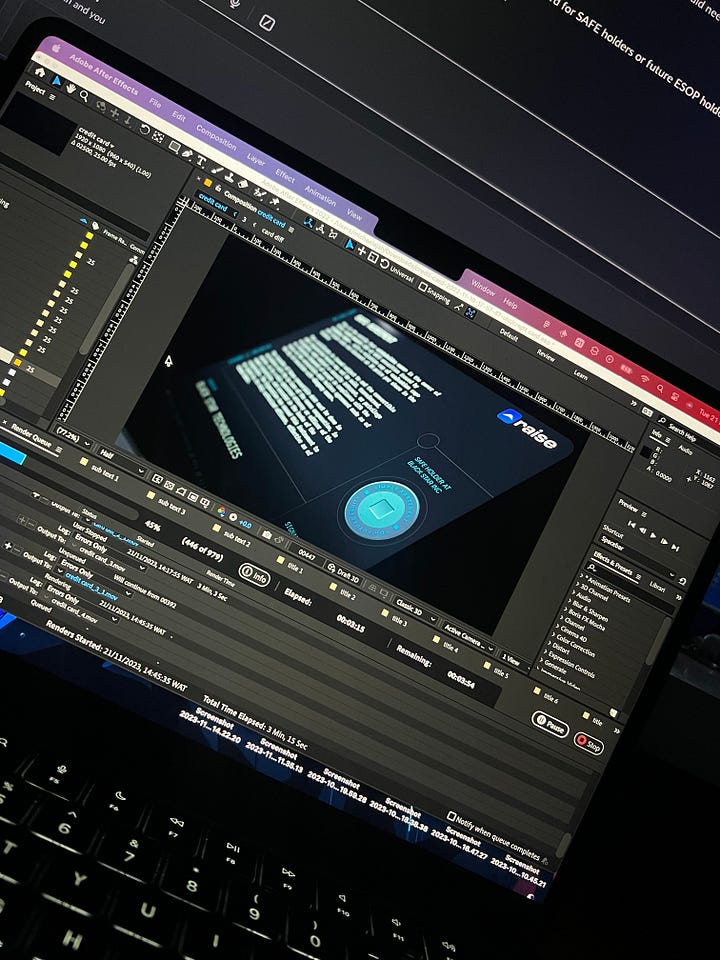Viewport: 720px width, 960px height.
Task: Select the Rotation tool
Action: pos(144,129)
